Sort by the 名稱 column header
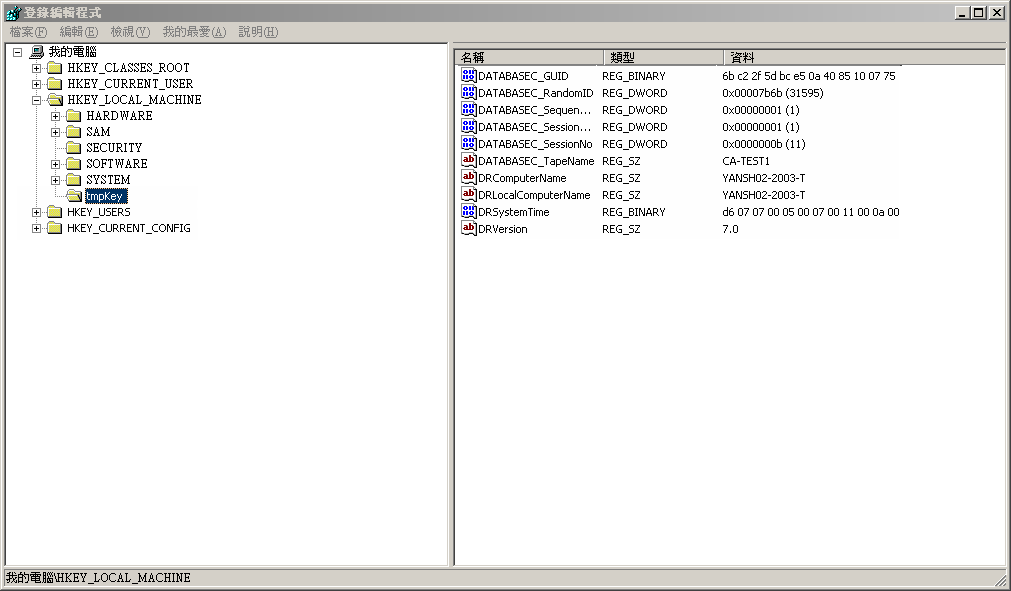 (x=528, y=57)
